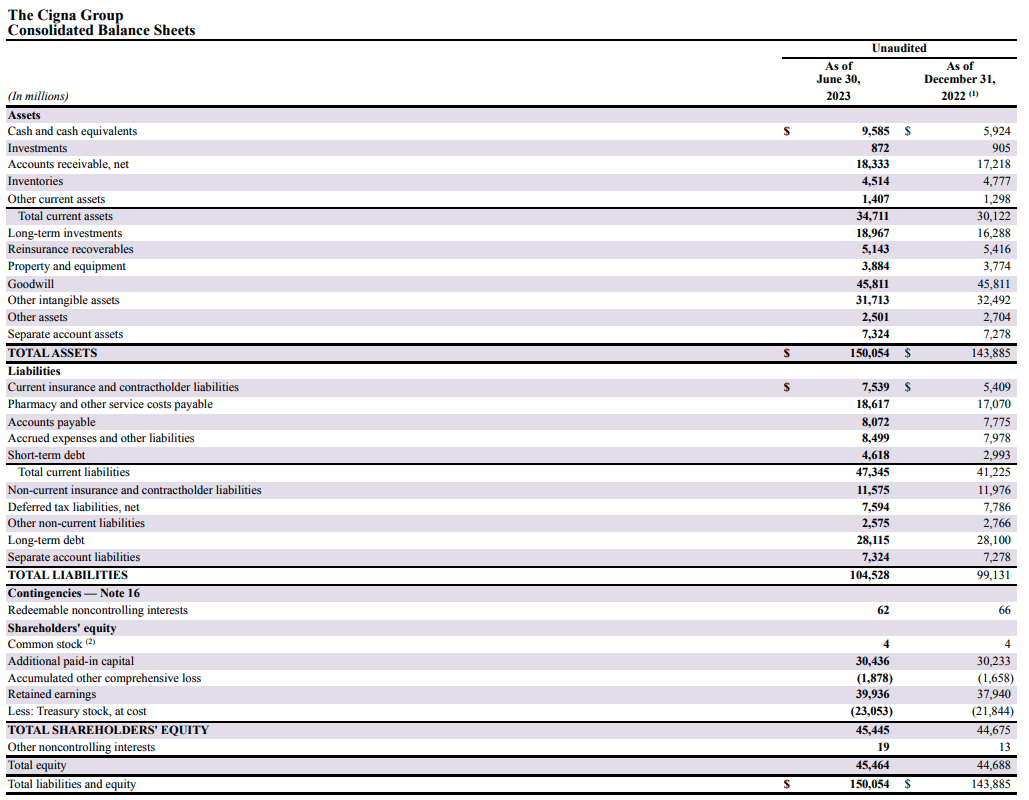Image resolution: width=1029 pixels, height=800 pixels.
Task: Select 'Accrued expenses and other liabilities' label
Action: [x=101, y=438]
